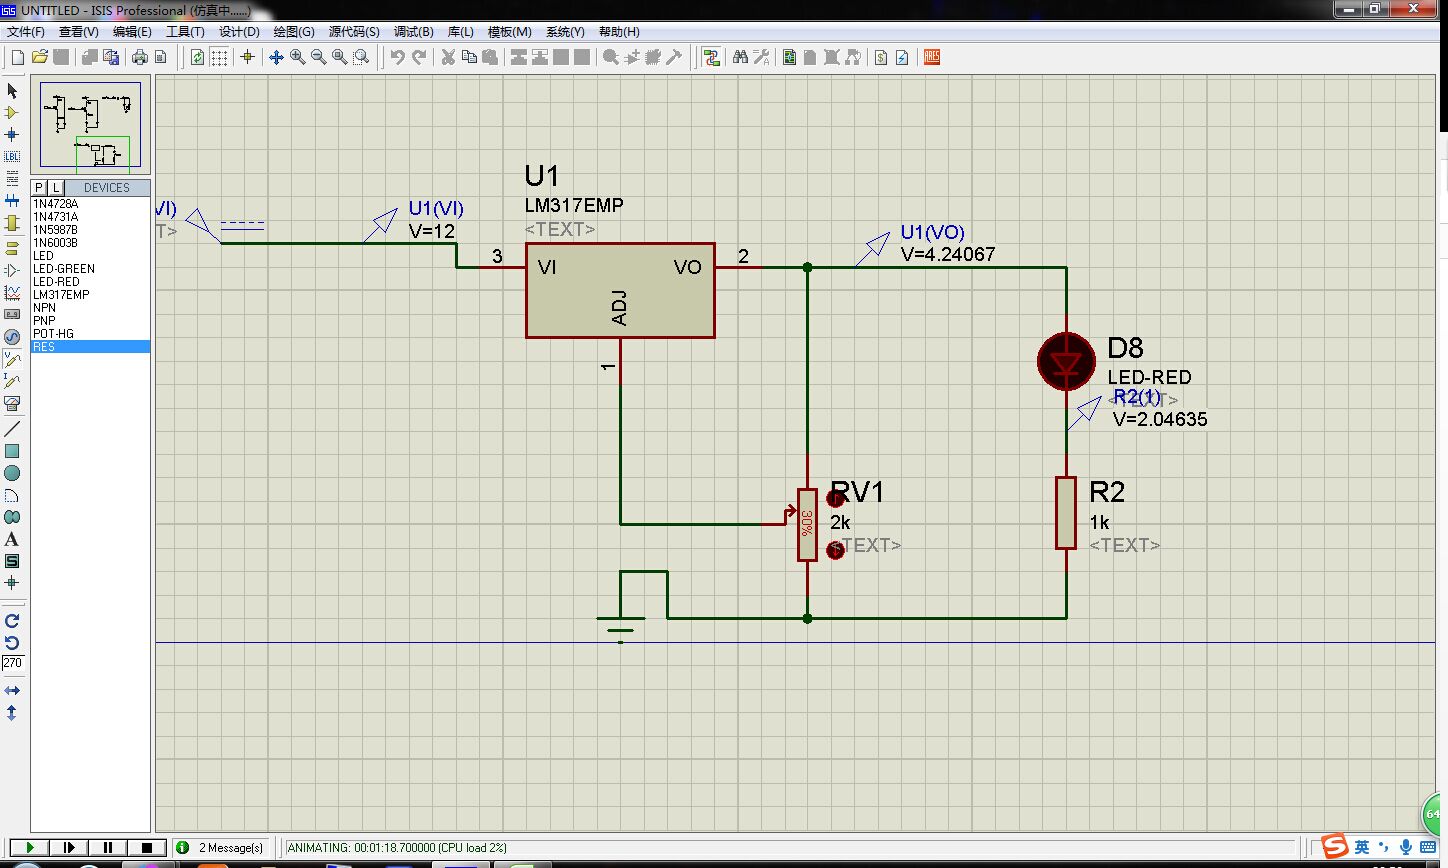Rotate the part anticlockwise

click(x=12, y=643)
